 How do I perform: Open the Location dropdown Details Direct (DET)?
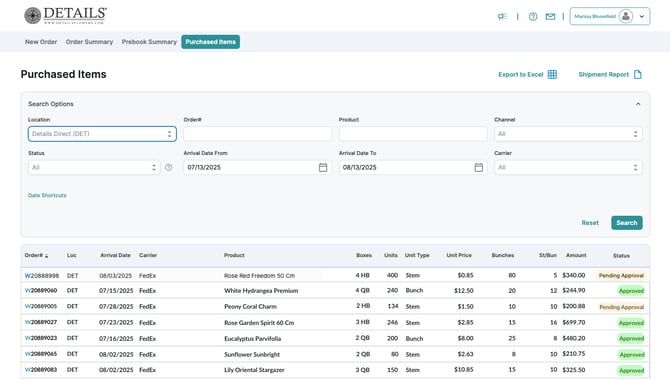point(102,134)
